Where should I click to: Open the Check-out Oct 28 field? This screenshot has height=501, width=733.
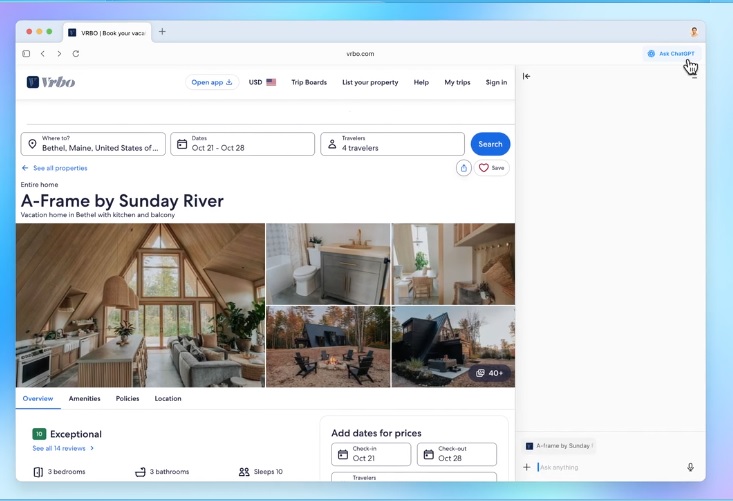pyautogui.click(x=457, y=454)
